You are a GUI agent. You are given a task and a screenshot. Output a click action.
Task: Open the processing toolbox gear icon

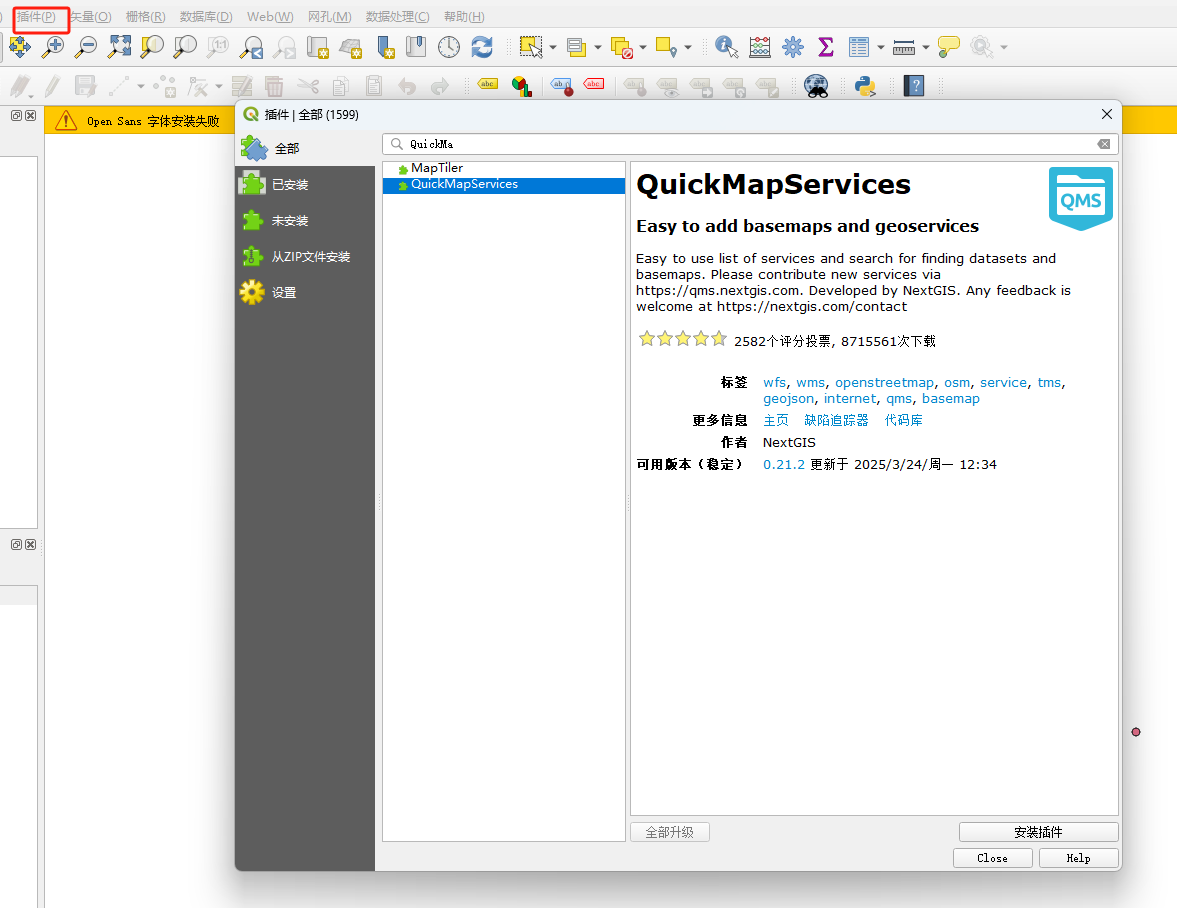click(x=793, y=46)
